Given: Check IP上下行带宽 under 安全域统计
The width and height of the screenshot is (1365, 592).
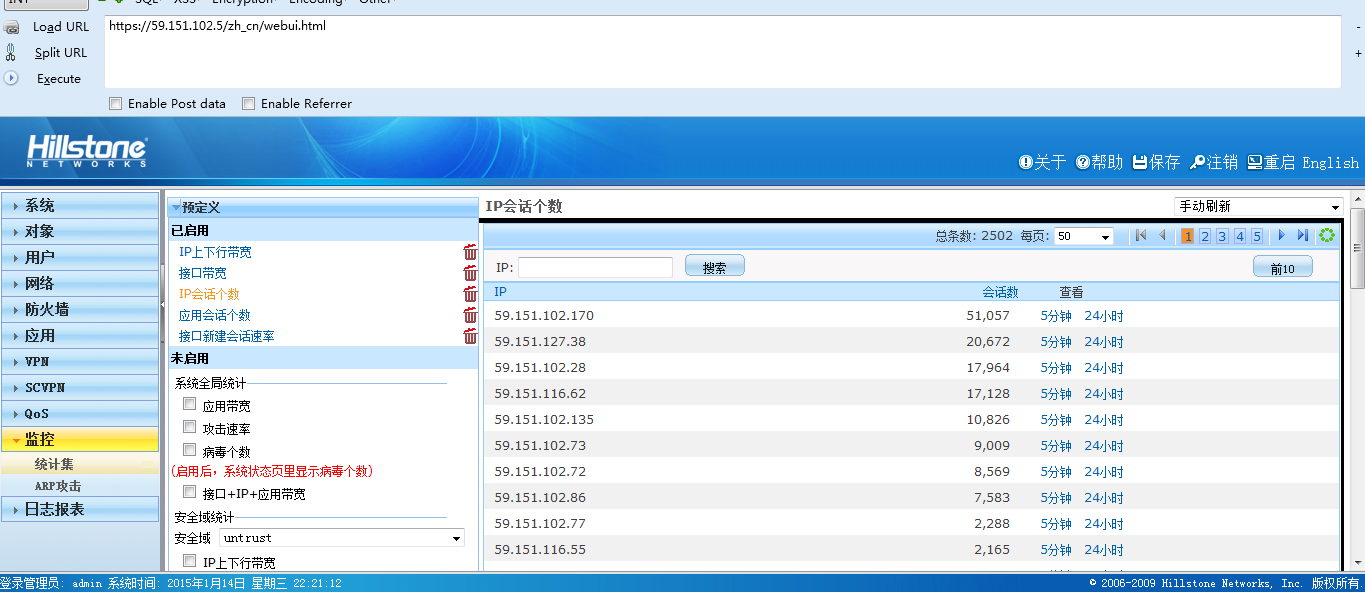Looking at the screenshot, I should [x=189, y=561].
